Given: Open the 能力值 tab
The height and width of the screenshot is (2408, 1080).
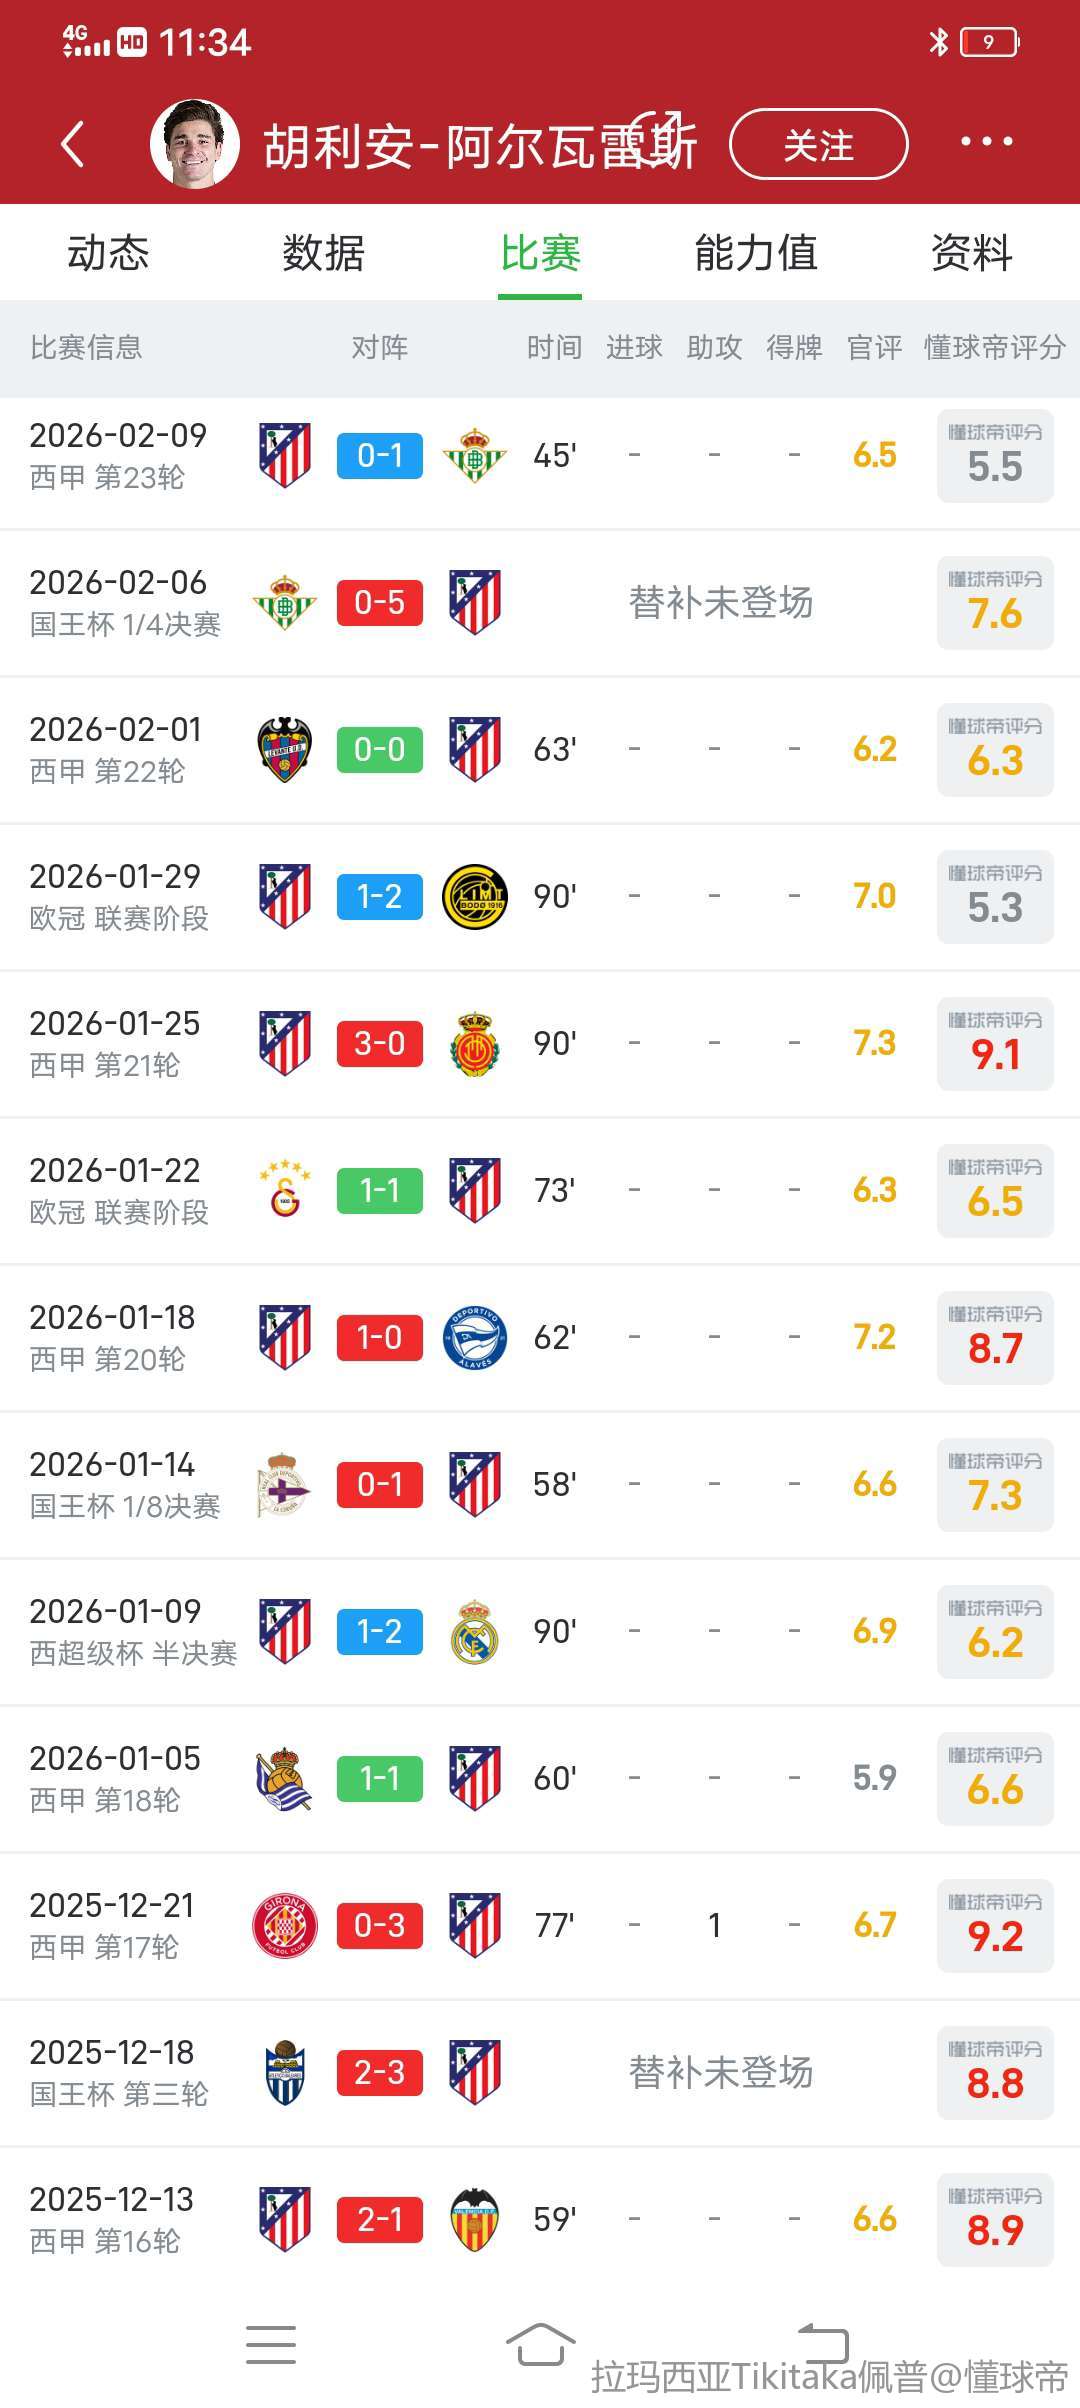Looking at the screenshot, I should (756, 253).
